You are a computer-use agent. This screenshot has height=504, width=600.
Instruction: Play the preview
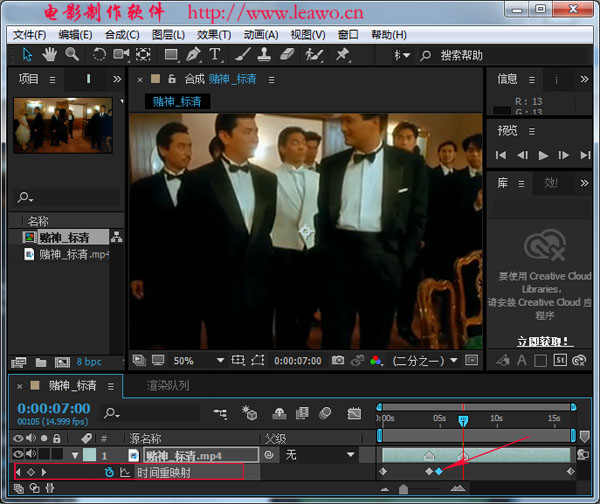[543, 155]
